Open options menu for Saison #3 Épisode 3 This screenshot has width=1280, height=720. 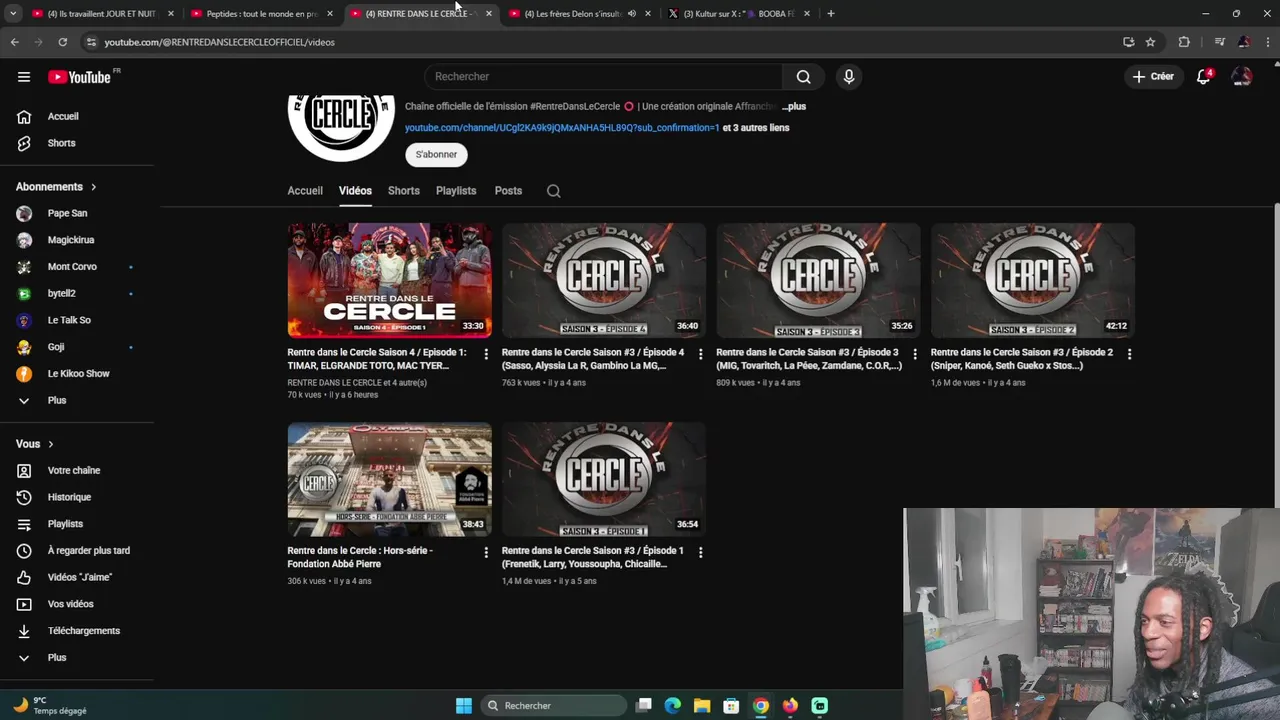pos(915,354)
